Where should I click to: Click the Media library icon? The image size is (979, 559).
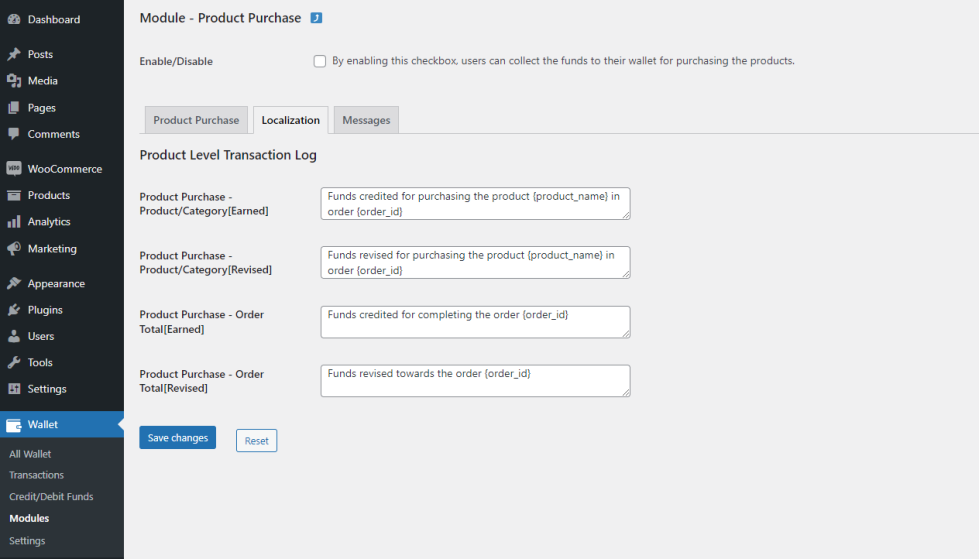click(x=14, y=81)
